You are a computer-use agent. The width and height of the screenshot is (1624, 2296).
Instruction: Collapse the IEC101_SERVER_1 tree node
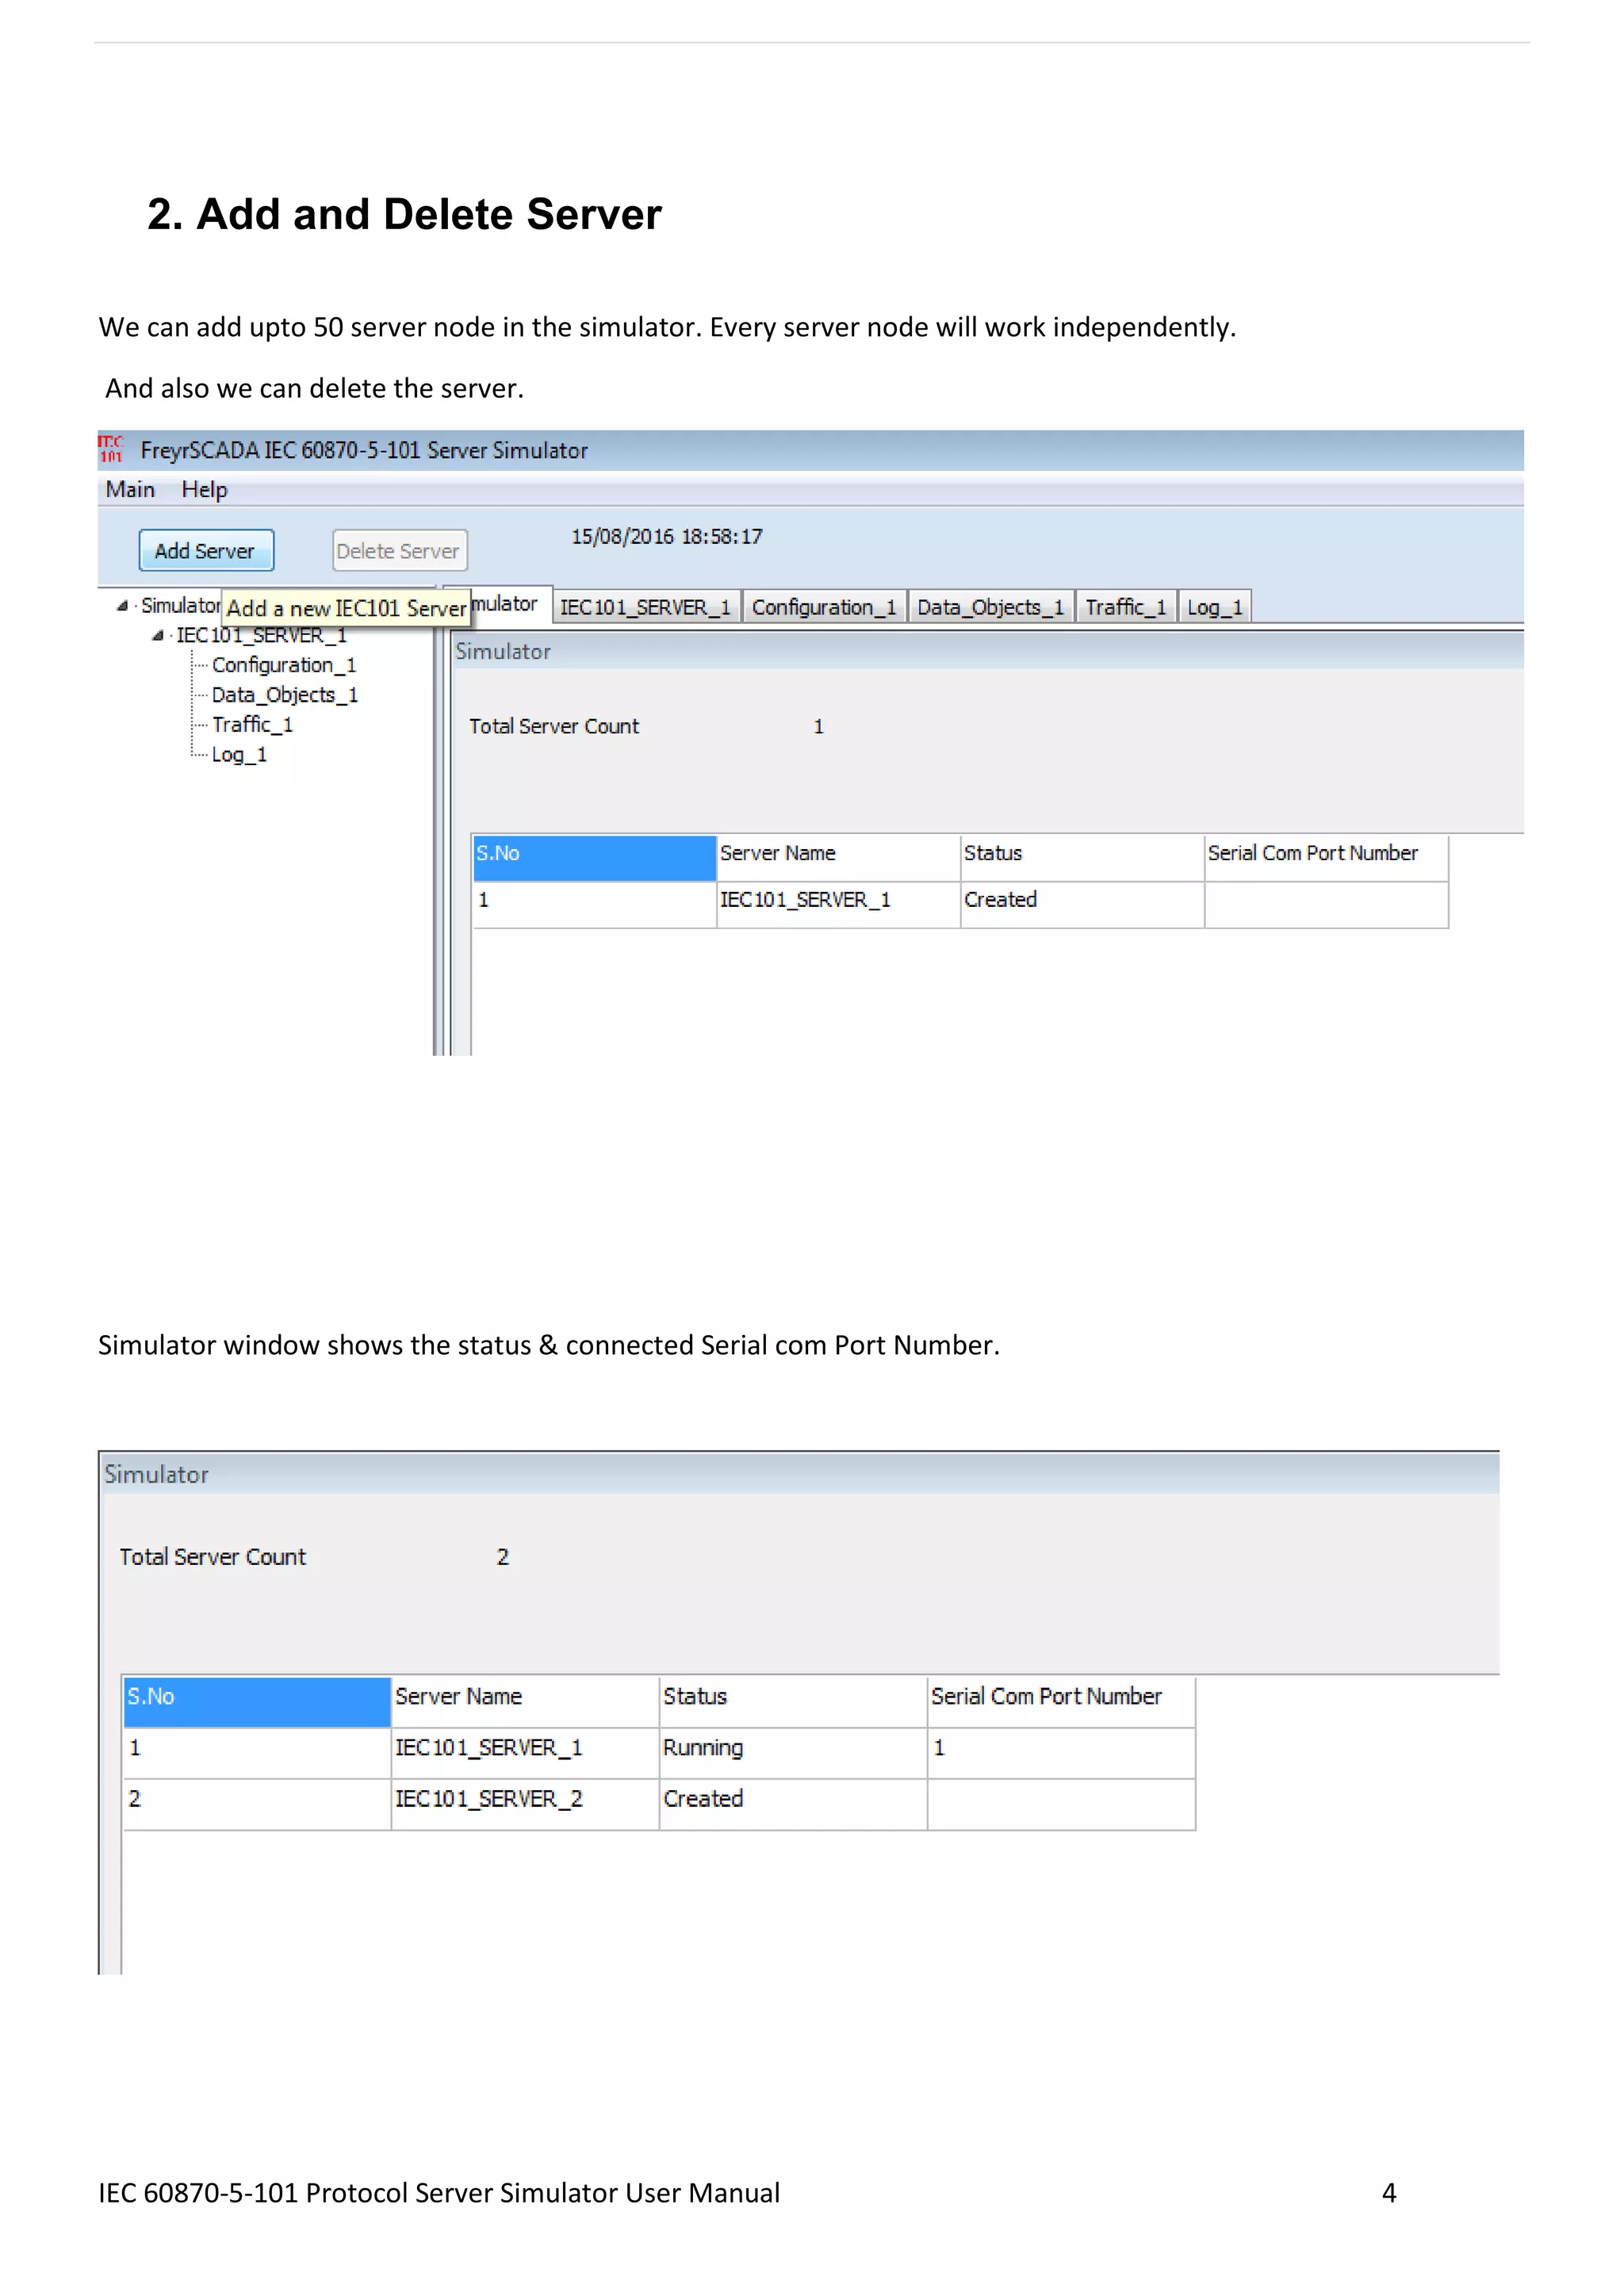coord(157,636)
